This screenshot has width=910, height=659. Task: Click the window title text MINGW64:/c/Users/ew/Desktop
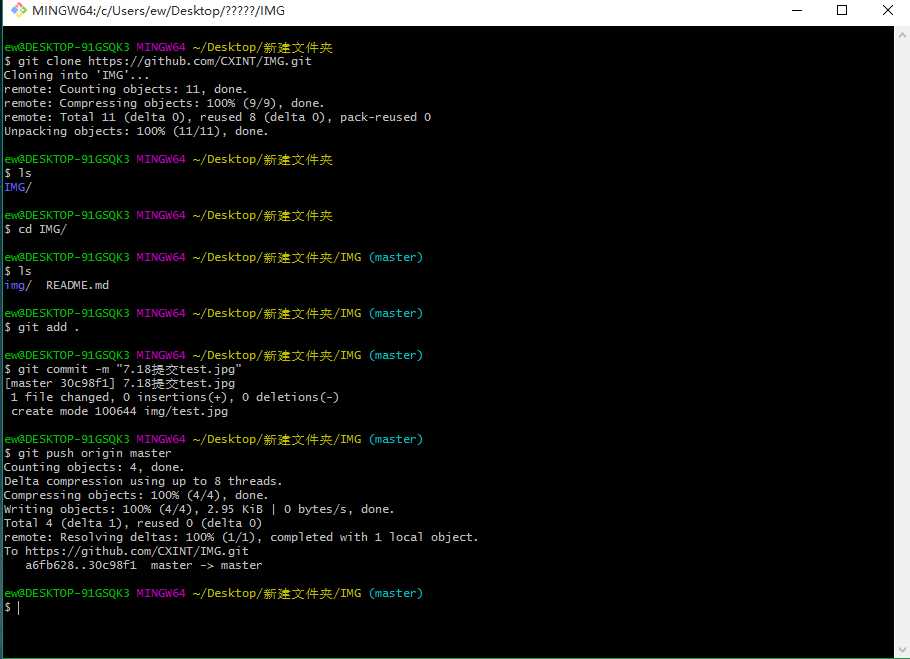pyautogui.click(x=158, y=10)
